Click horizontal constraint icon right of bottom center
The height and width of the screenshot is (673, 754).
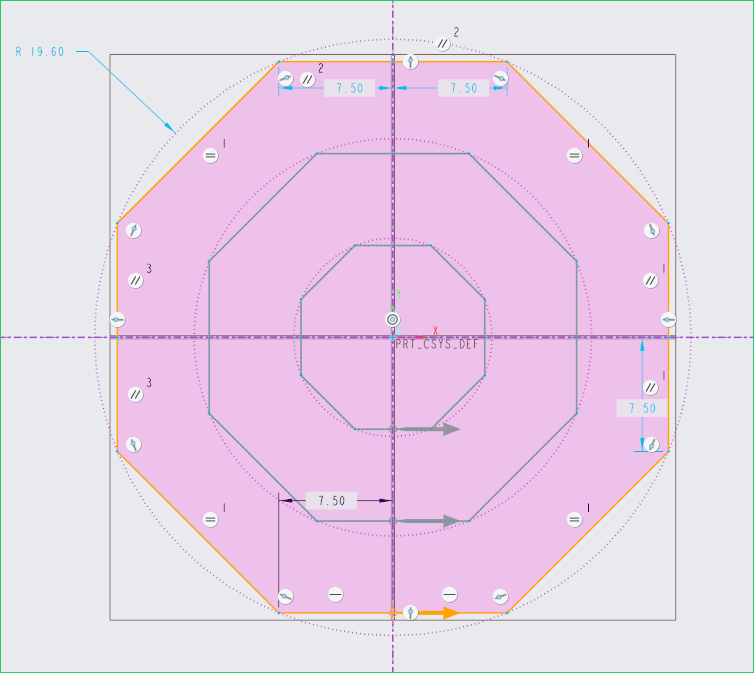(449, 594)
